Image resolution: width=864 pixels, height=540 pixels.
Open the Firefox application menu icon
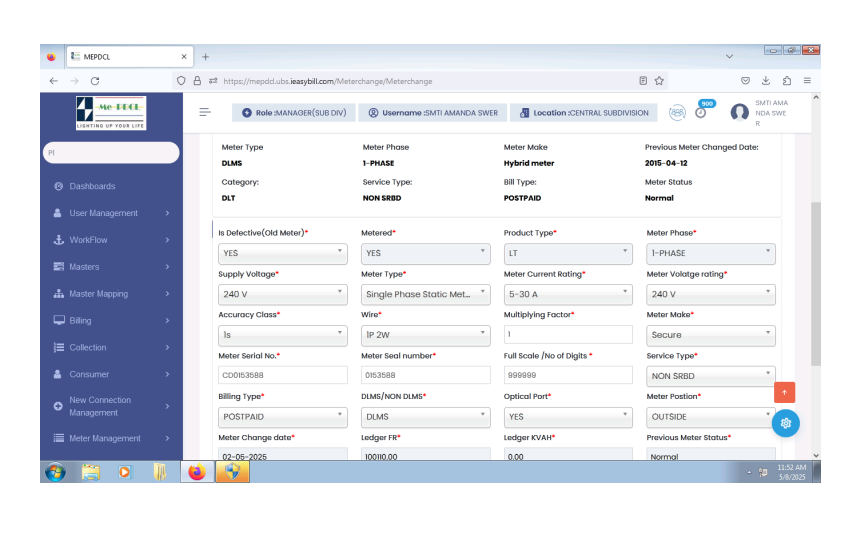click(807, 80)
